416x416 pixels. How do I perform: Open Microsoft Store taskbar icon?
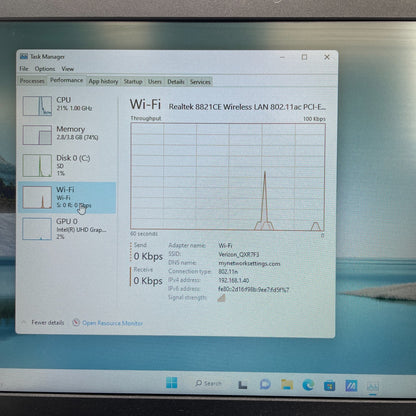pos(330,386)
